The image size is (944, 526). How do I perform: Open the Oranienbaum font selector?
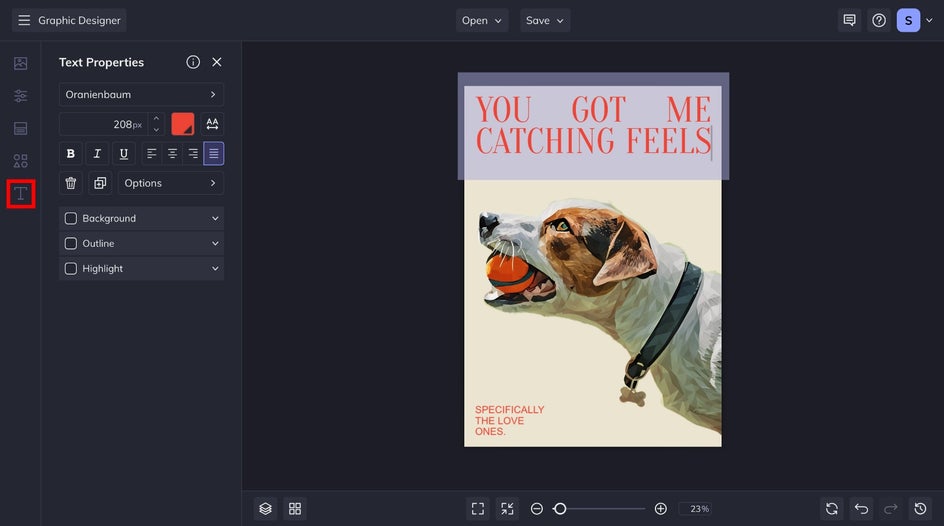[141, 94]
